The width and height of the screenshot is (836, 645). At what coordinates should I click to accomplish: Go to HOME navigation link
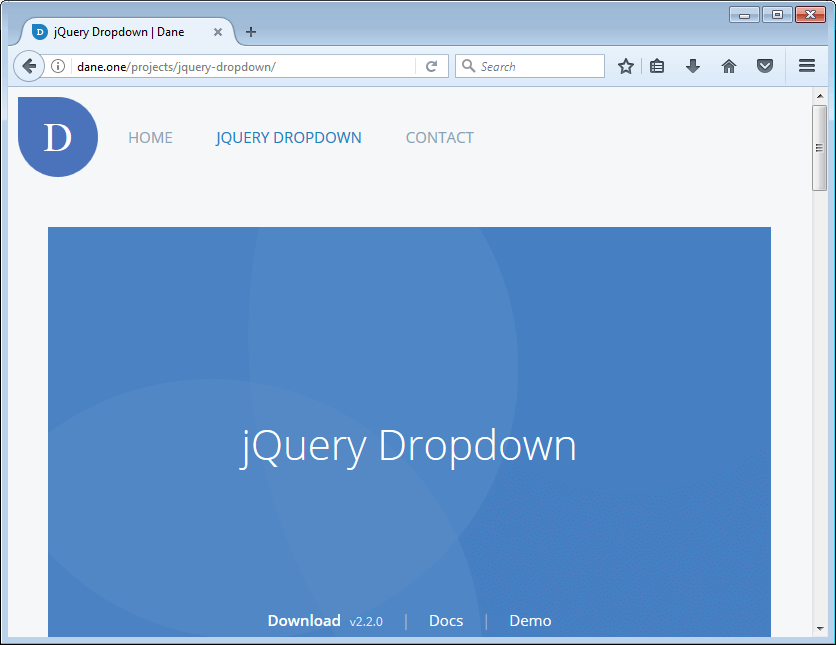(x=150, y=138)
